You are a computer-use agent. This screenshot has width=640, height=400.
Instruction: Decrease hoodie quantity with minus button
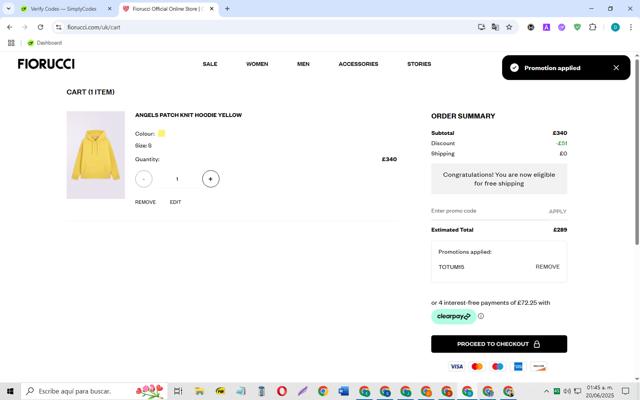pos(144,179)
